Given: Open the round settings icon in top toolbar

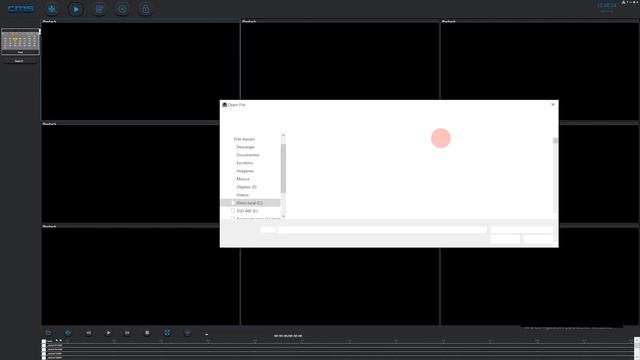Looking at the screenshot, I should (122, 9).
